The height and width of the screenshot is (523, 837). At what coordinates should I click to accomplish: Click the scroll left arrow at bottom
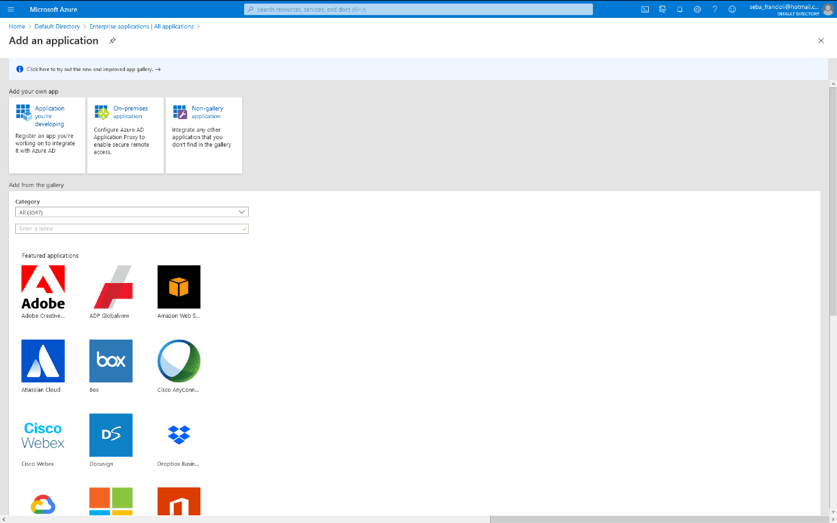(4, 519)
